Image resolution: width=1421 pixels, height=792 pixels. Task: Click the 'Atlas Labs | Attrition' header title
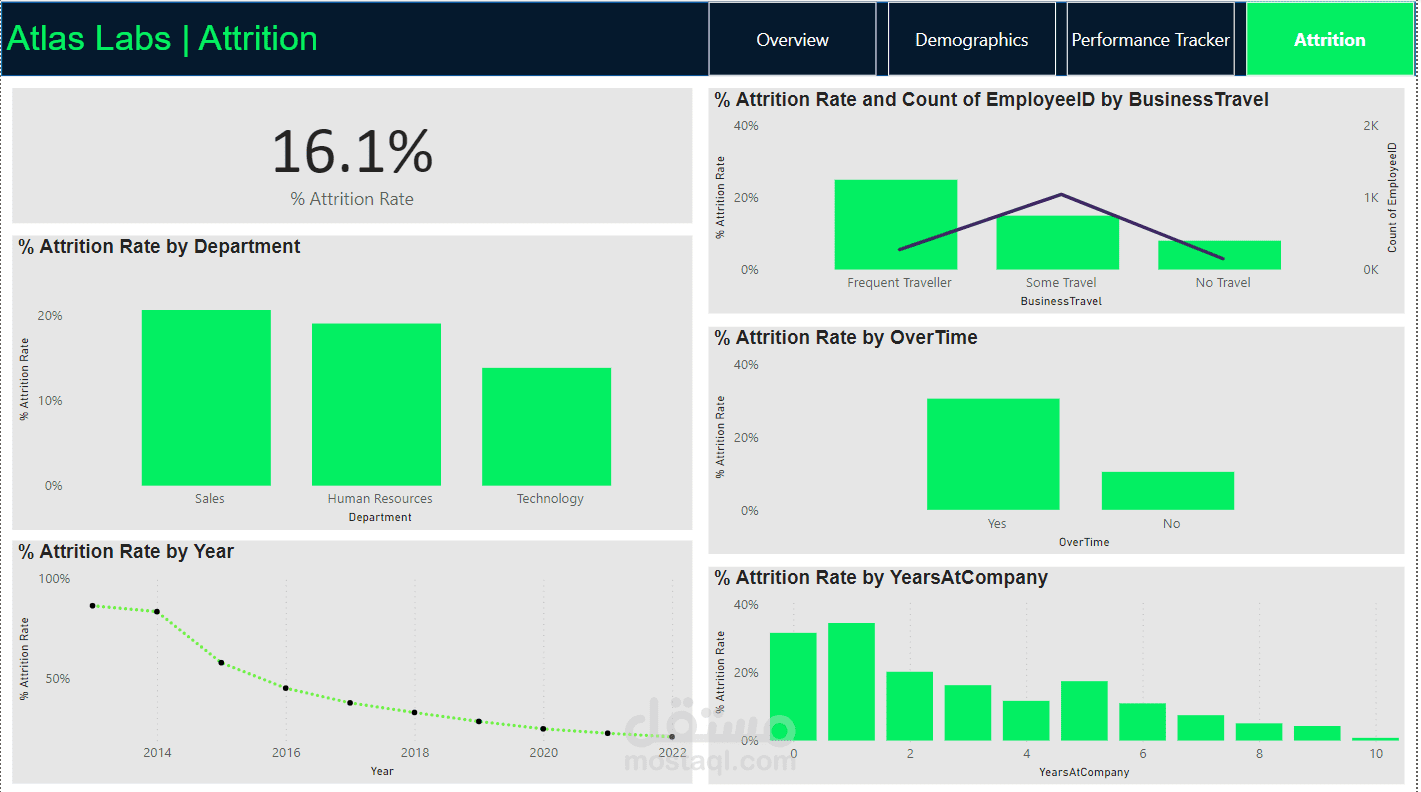162,38
